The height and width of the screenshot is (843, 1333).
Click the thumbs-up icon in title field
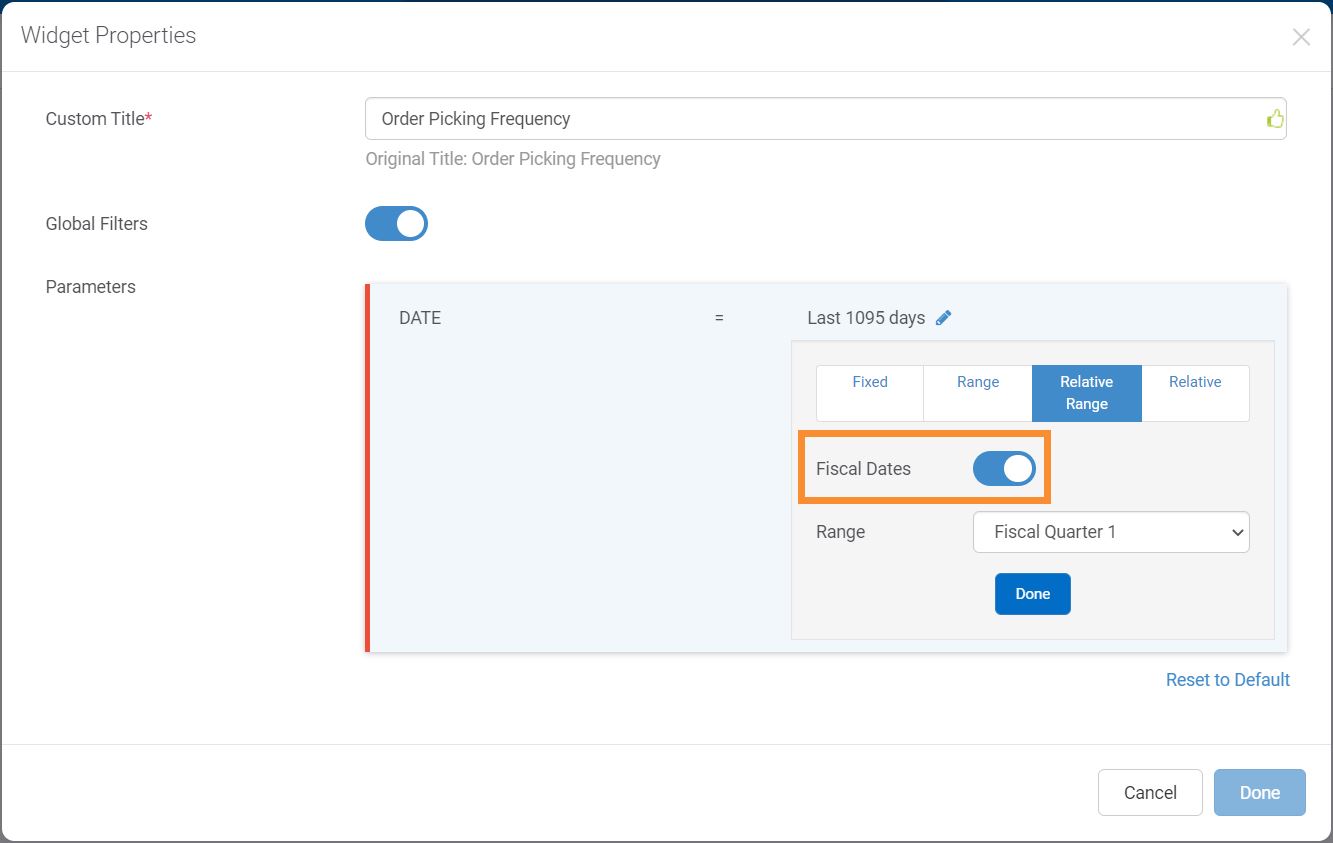point(1274,119)
